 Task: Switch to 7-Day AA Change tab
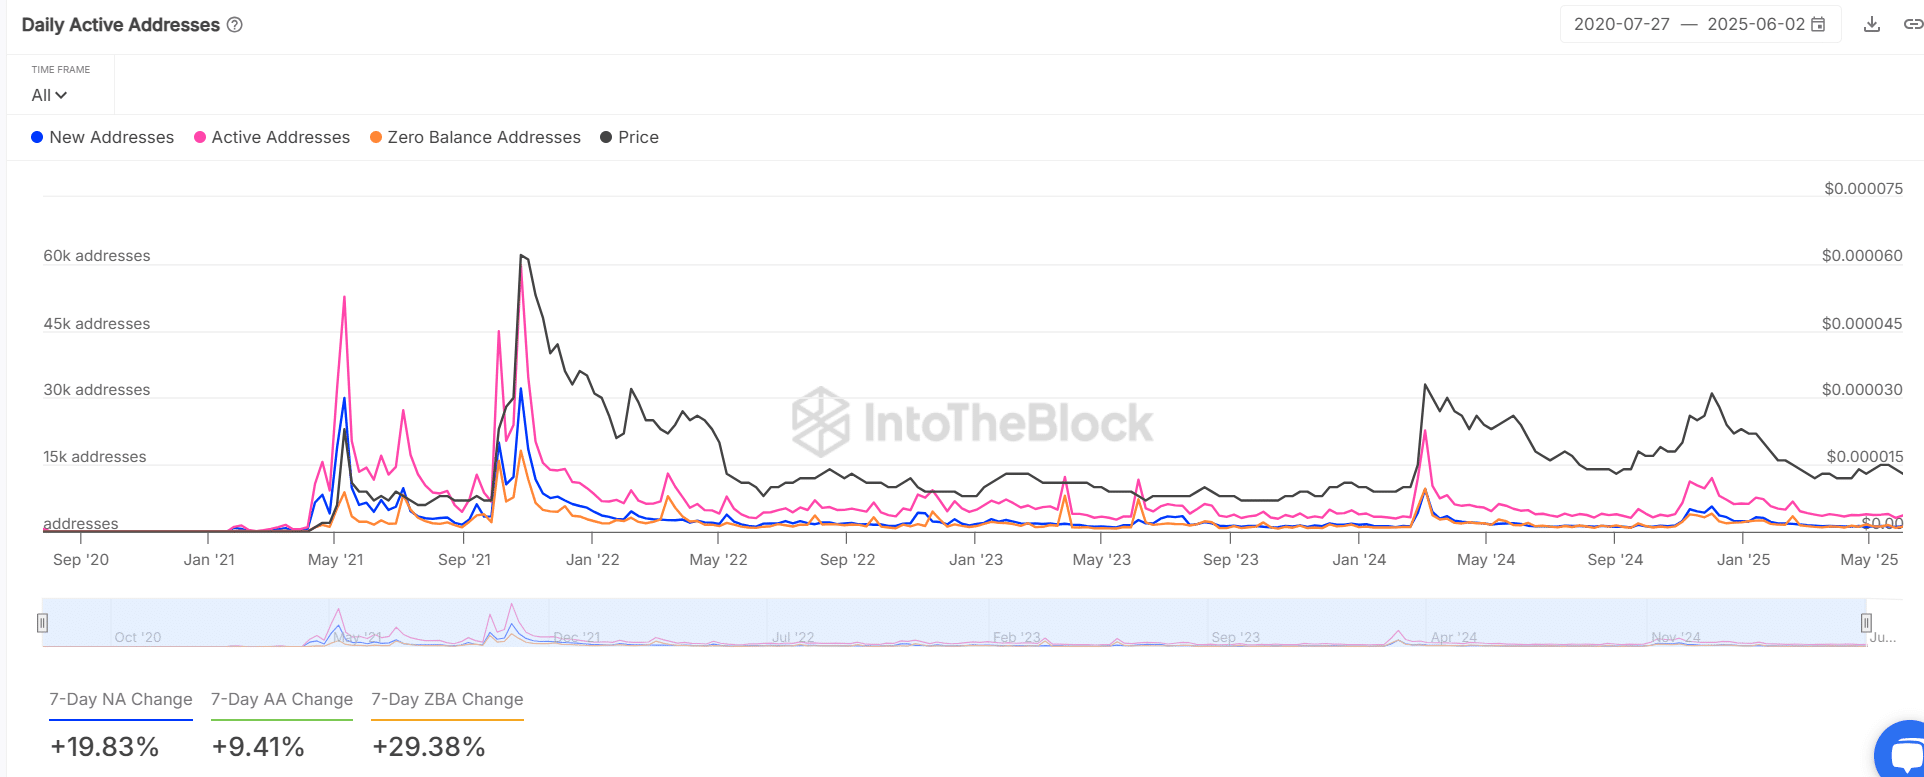point(282,699)
